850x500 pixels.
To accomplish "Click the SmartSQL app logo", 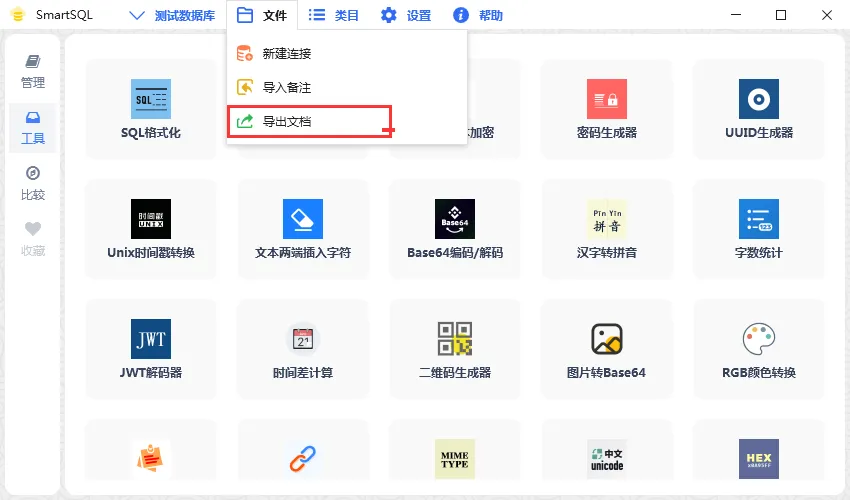I will pos(18,15).
